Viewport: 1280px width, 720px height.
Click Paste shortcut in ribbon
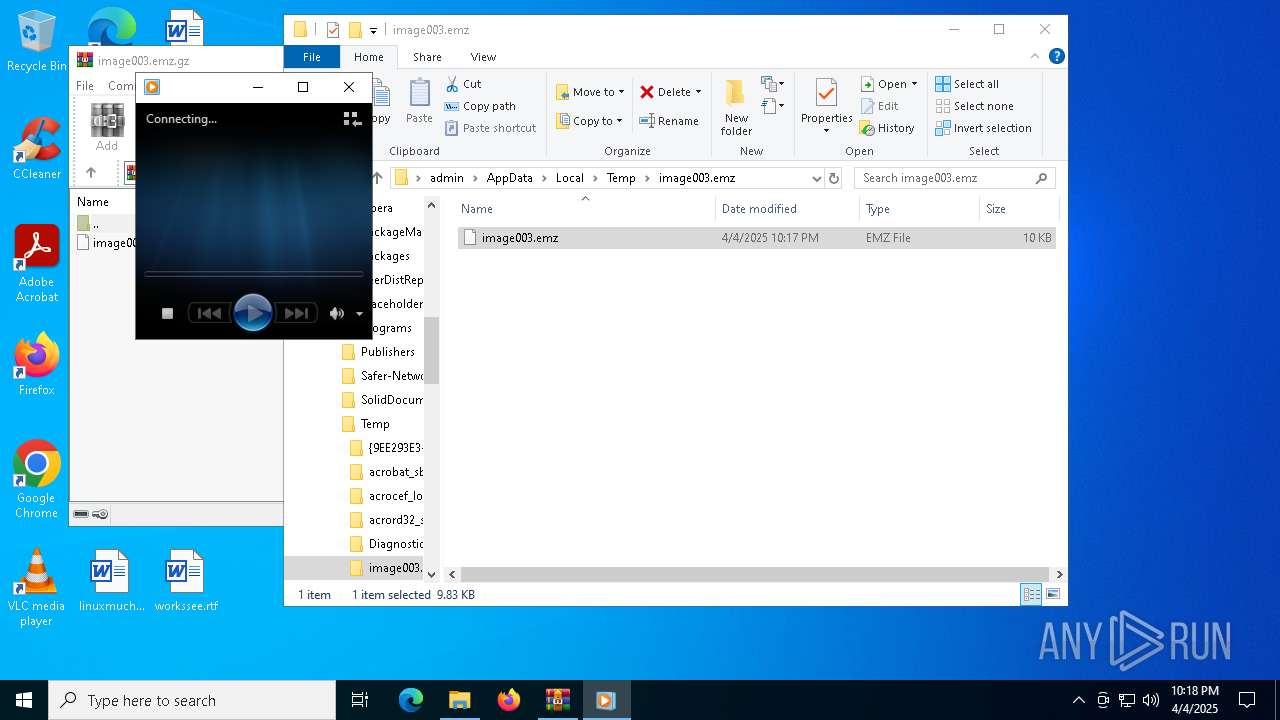(x=491, y=128)
